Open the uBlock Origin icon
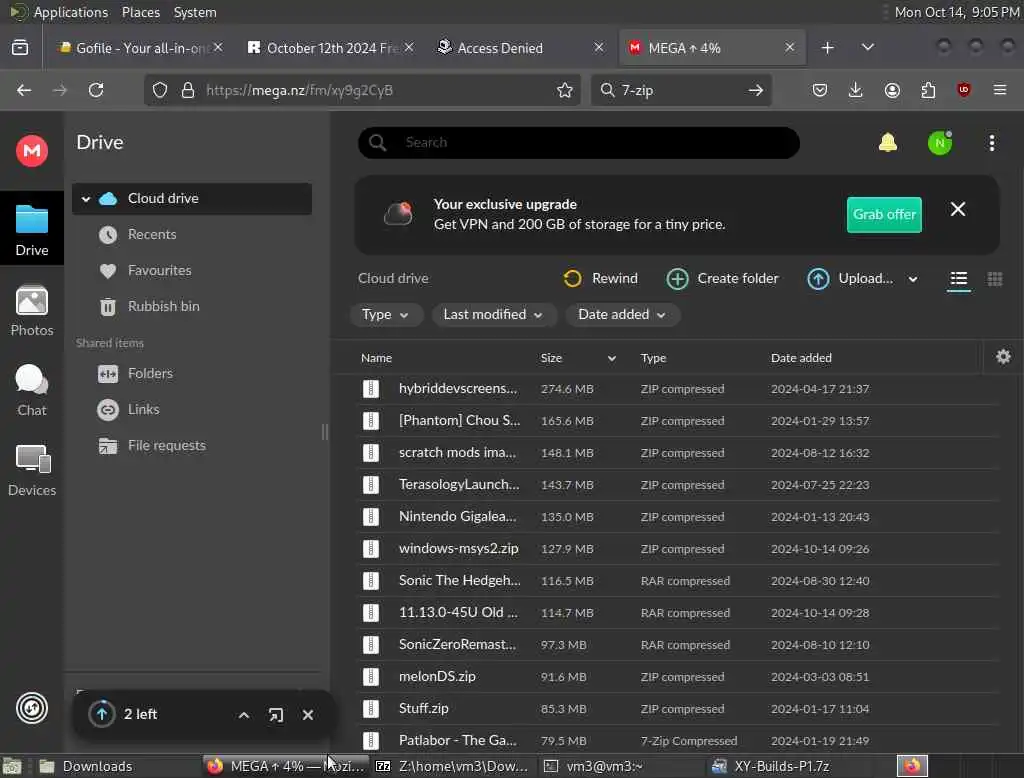 tap(963, 90)
